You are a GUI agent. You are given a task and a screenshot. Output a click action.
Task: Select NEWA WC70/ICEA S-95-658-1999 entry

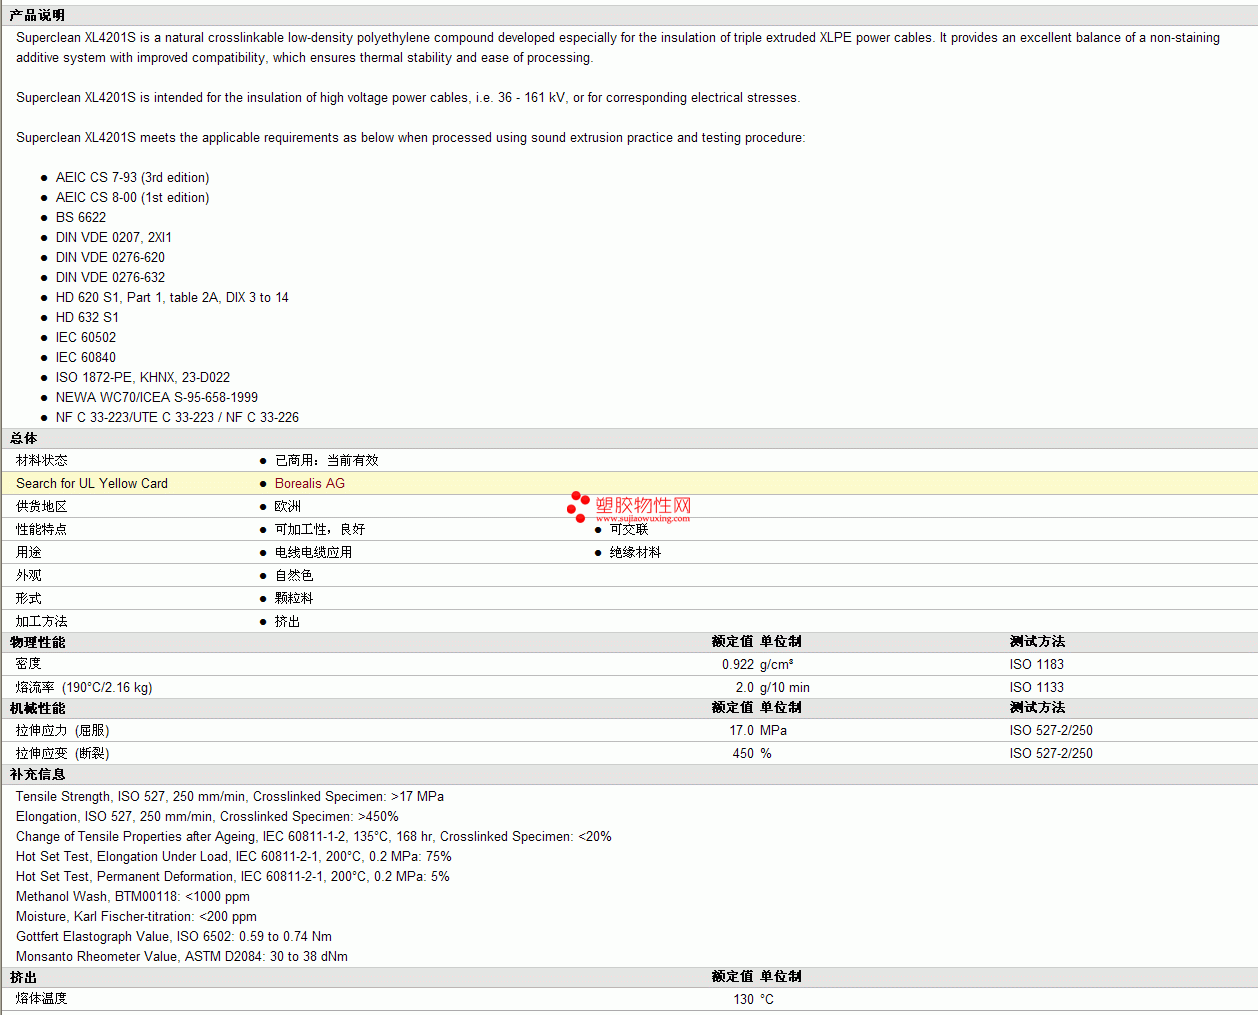[x=157, y=397]
